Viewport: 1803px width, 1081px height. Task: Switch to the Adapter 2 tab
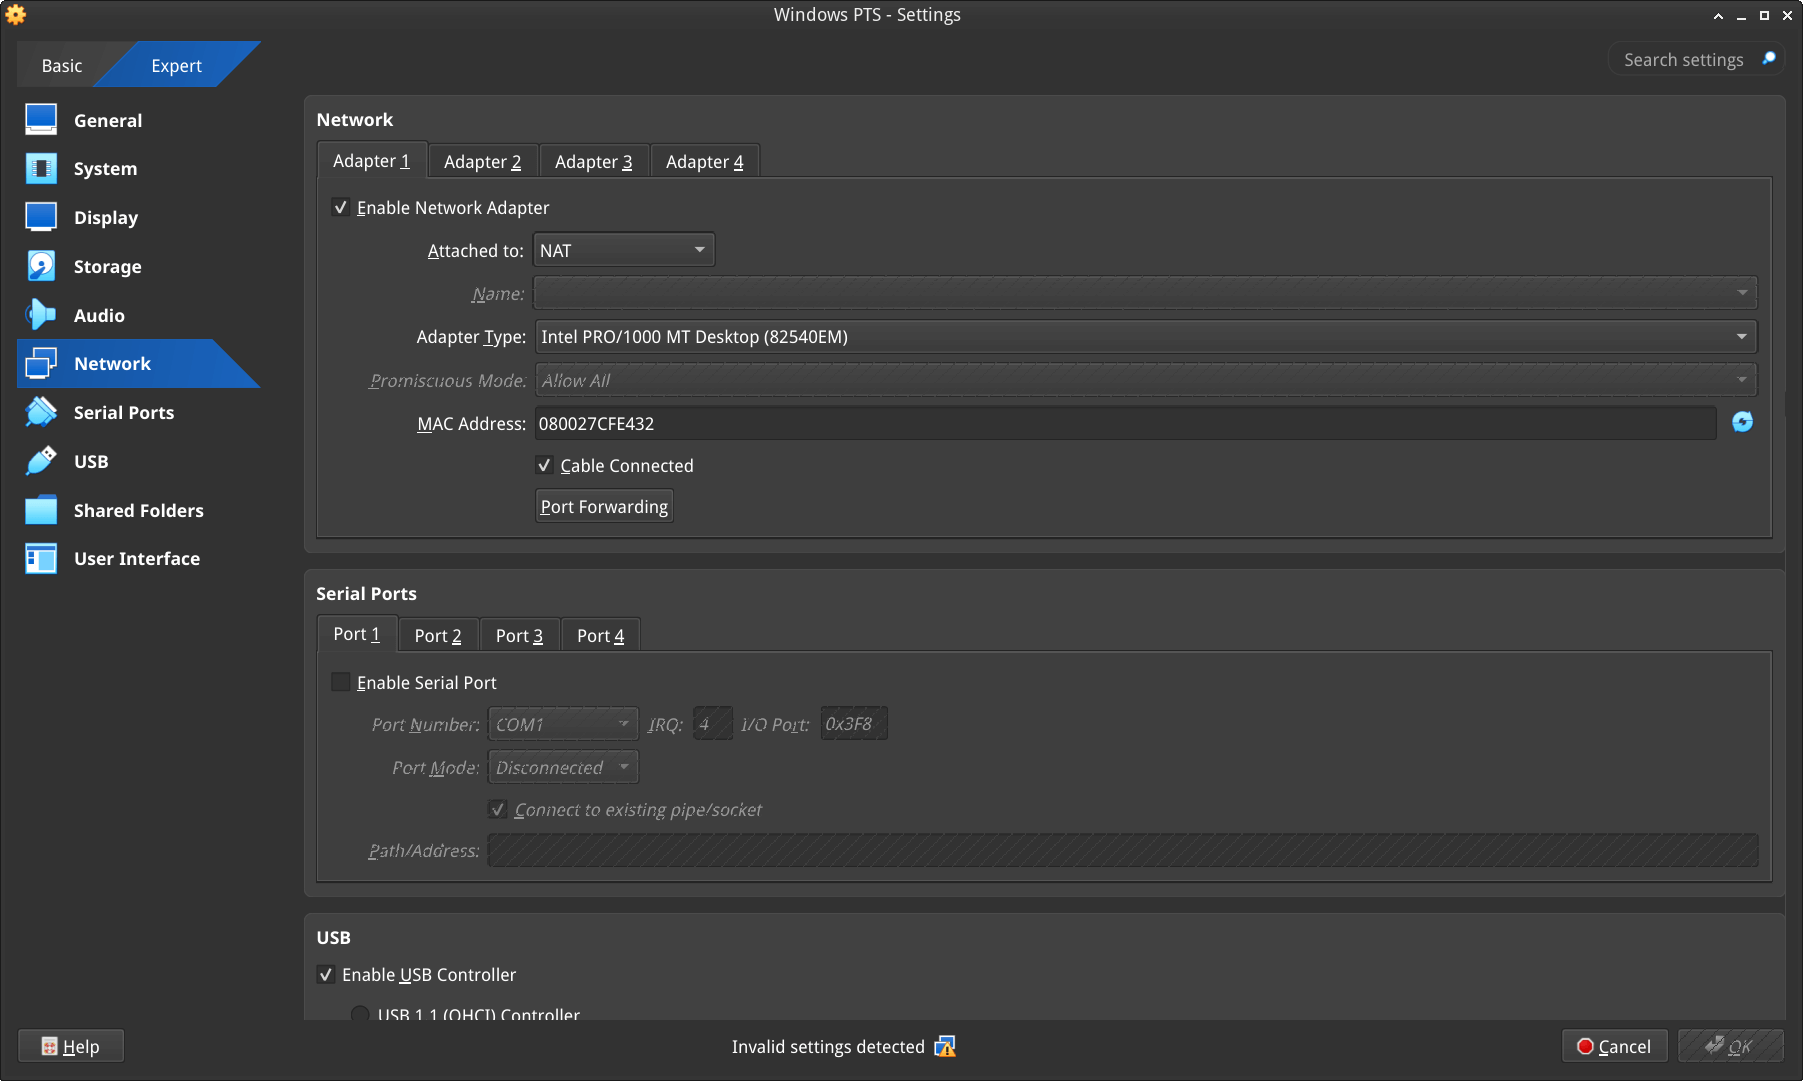(x=482, y=161)
